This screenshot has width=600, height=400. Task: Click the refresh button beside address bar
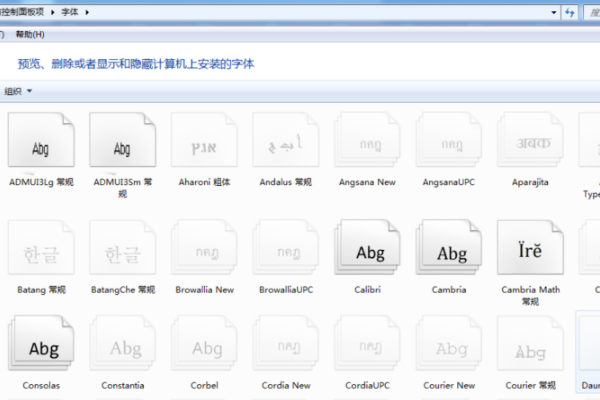coord(570,13)
